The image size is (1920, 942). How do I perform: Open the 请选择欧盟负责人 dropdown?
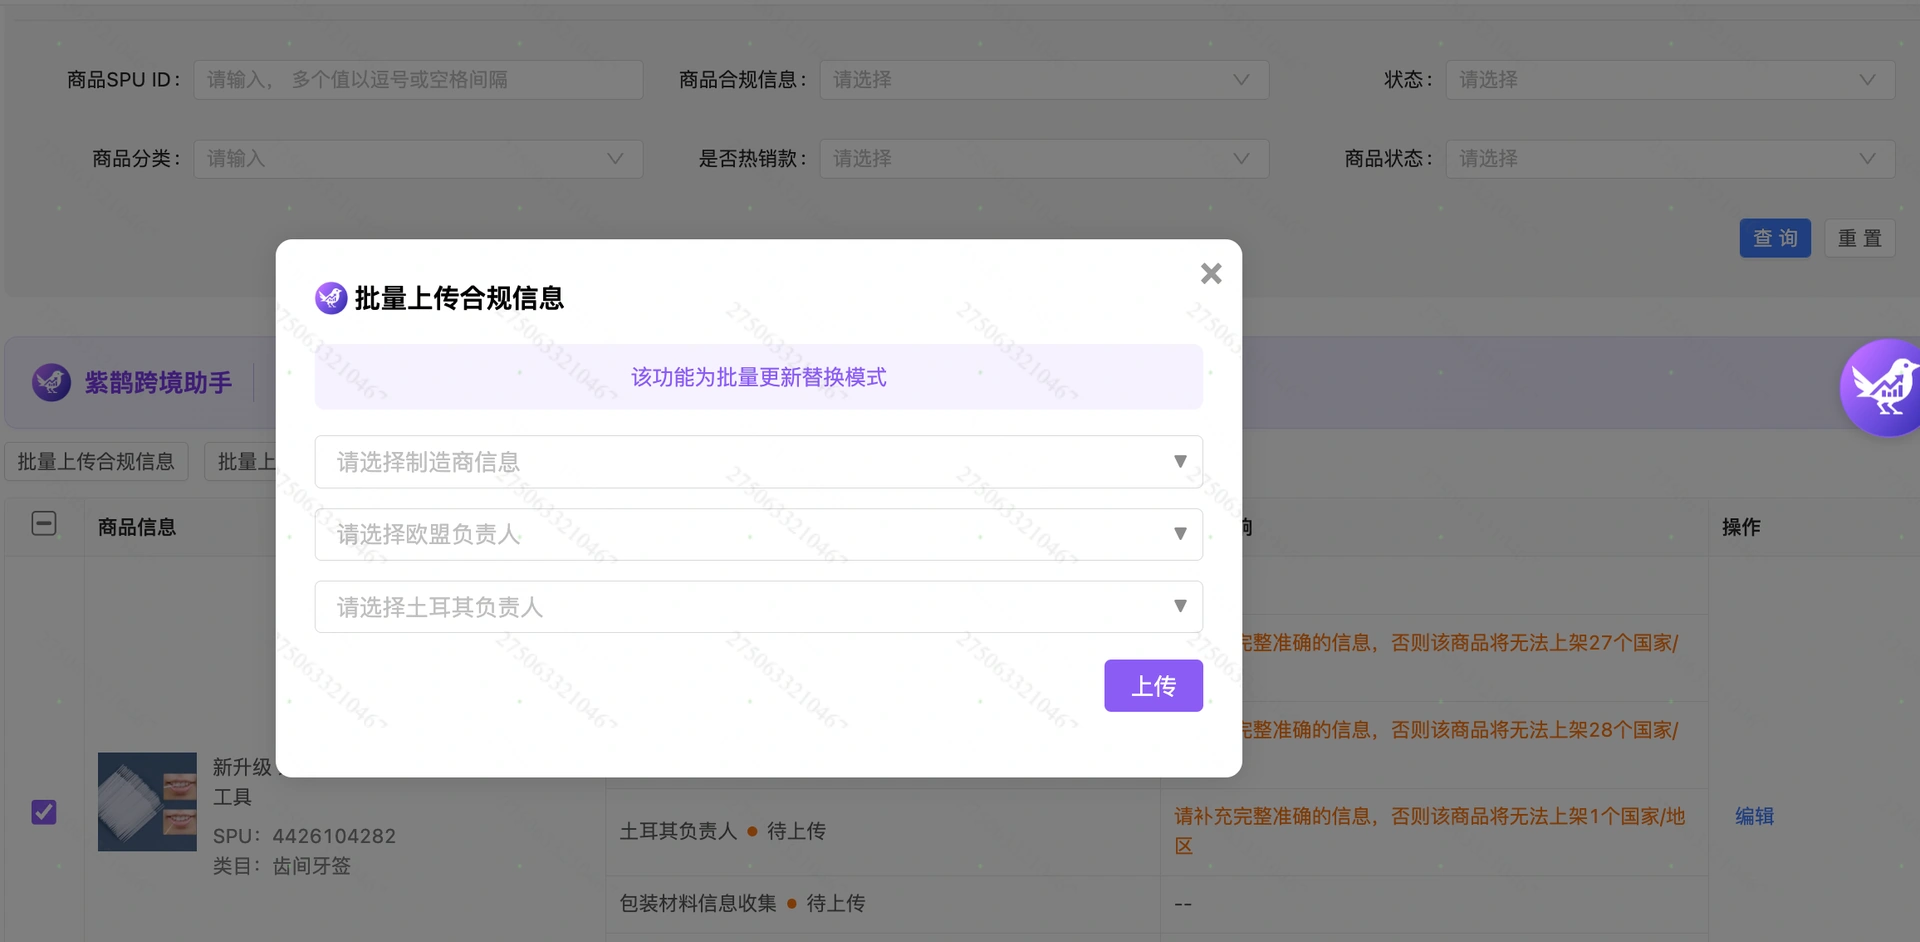point(758,534)
